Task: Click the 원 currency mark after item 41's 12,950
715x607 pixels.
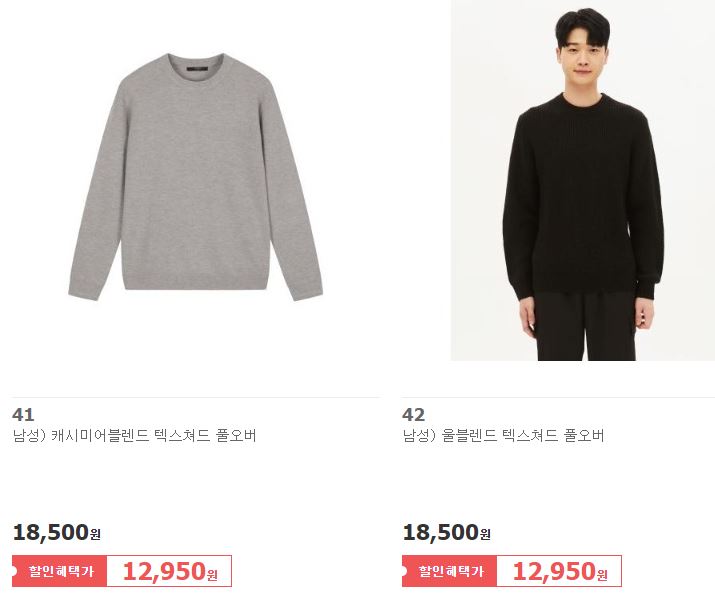Action: click(x=212, y=575)
